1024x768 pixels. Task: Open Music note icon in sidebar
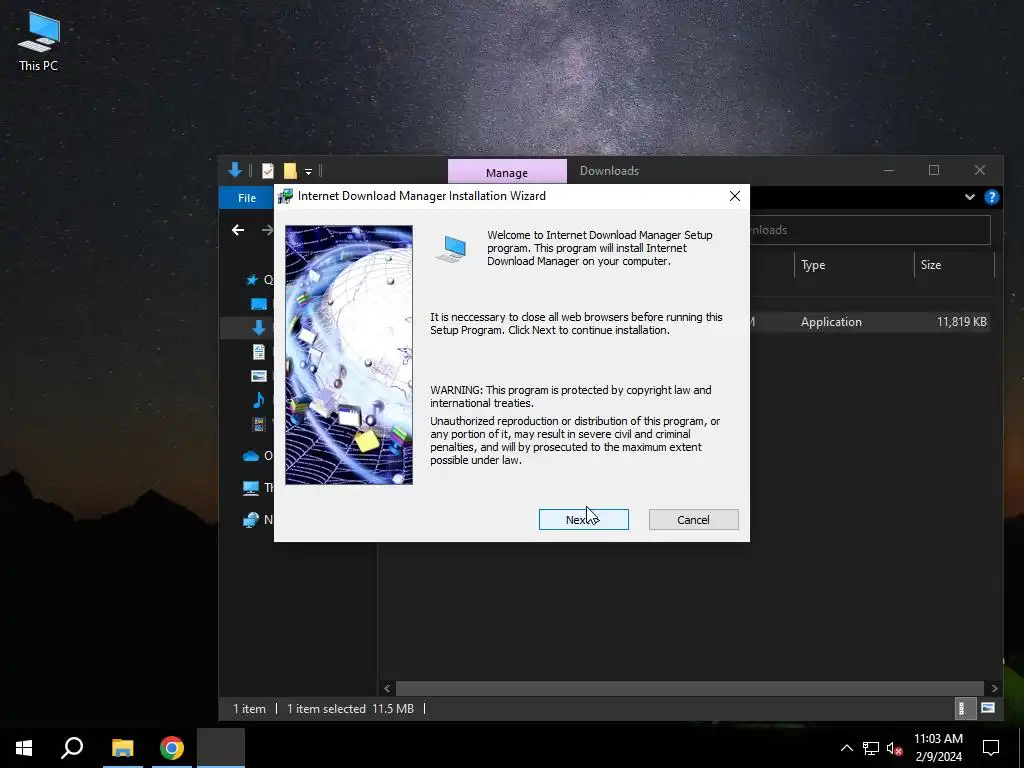(259, 400)
